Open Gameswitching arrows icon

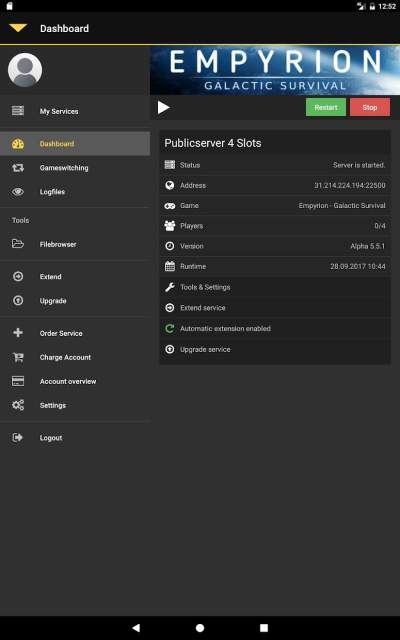[x=18, y=168]
